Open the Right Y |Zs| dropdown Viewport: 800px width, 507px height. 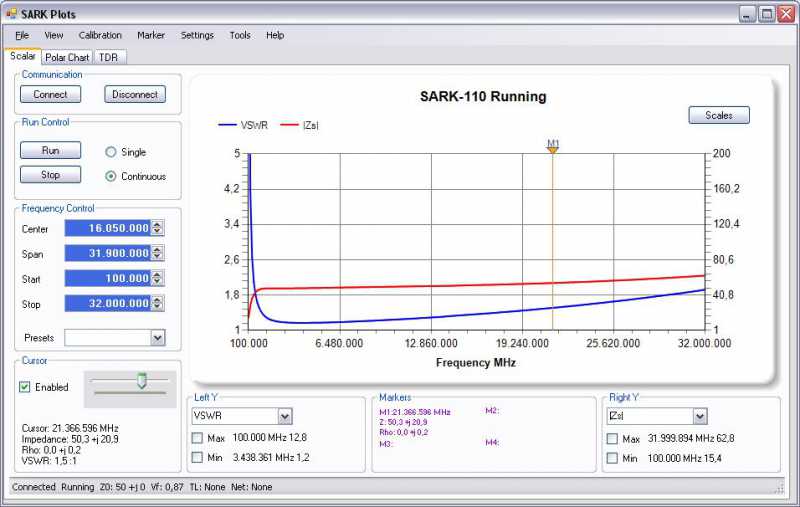pos(700,416)
